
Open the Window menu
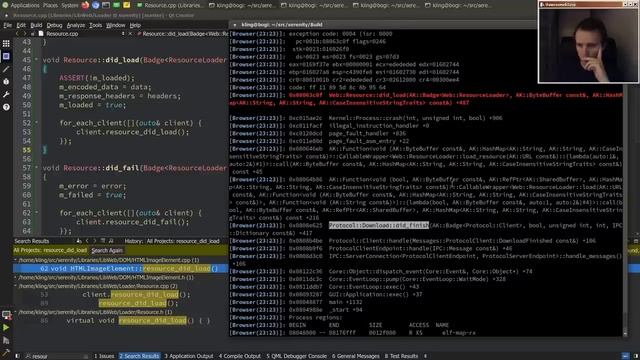pos(116,25)
